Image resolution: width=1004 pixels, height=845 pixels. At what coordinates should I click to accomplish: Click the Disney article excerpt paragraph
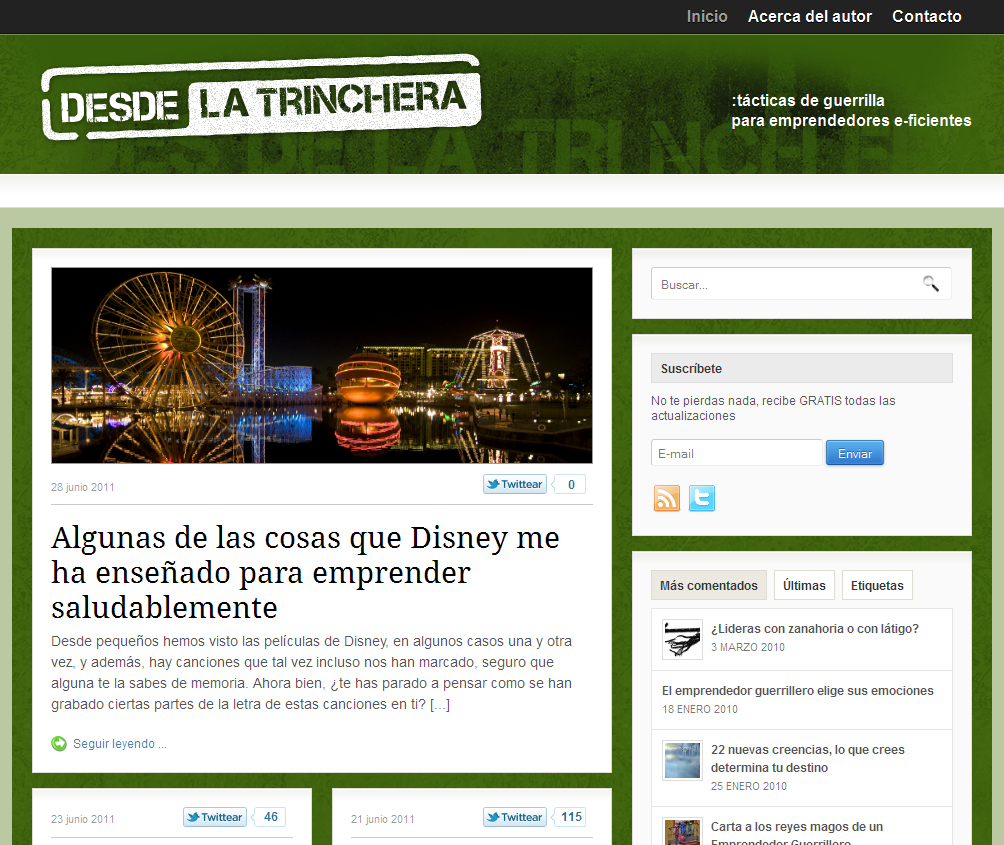312,673
